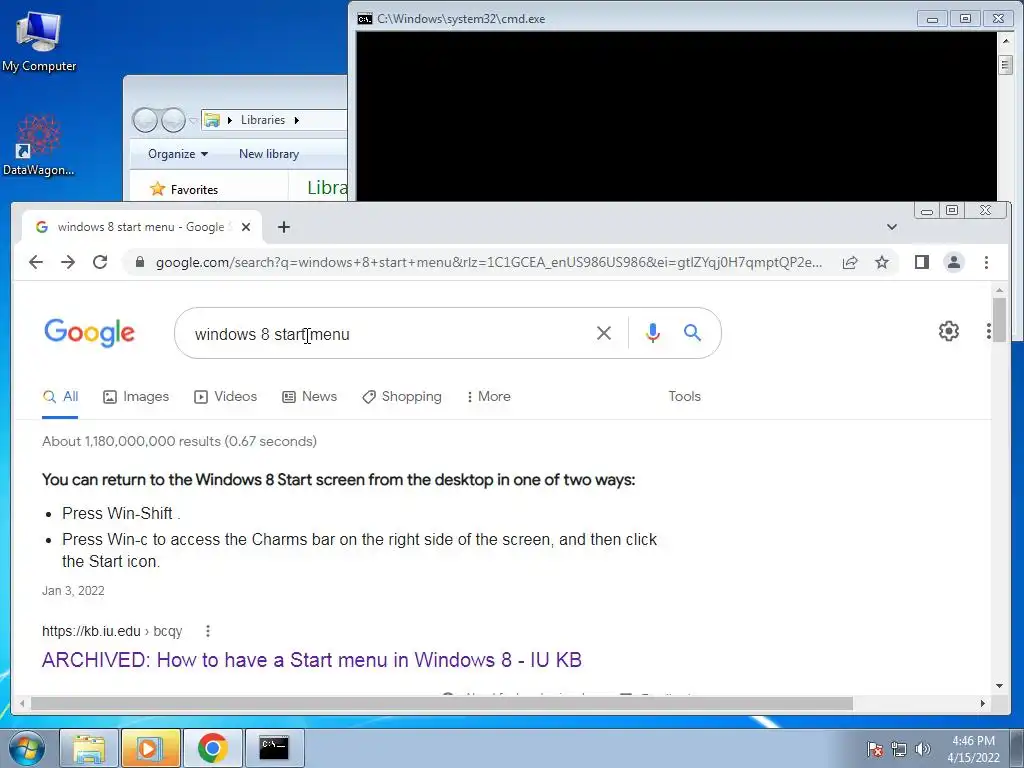Click Chrome horizontal scrollbar thumb
1024x768 pixels.
click(x=441, y=703)
